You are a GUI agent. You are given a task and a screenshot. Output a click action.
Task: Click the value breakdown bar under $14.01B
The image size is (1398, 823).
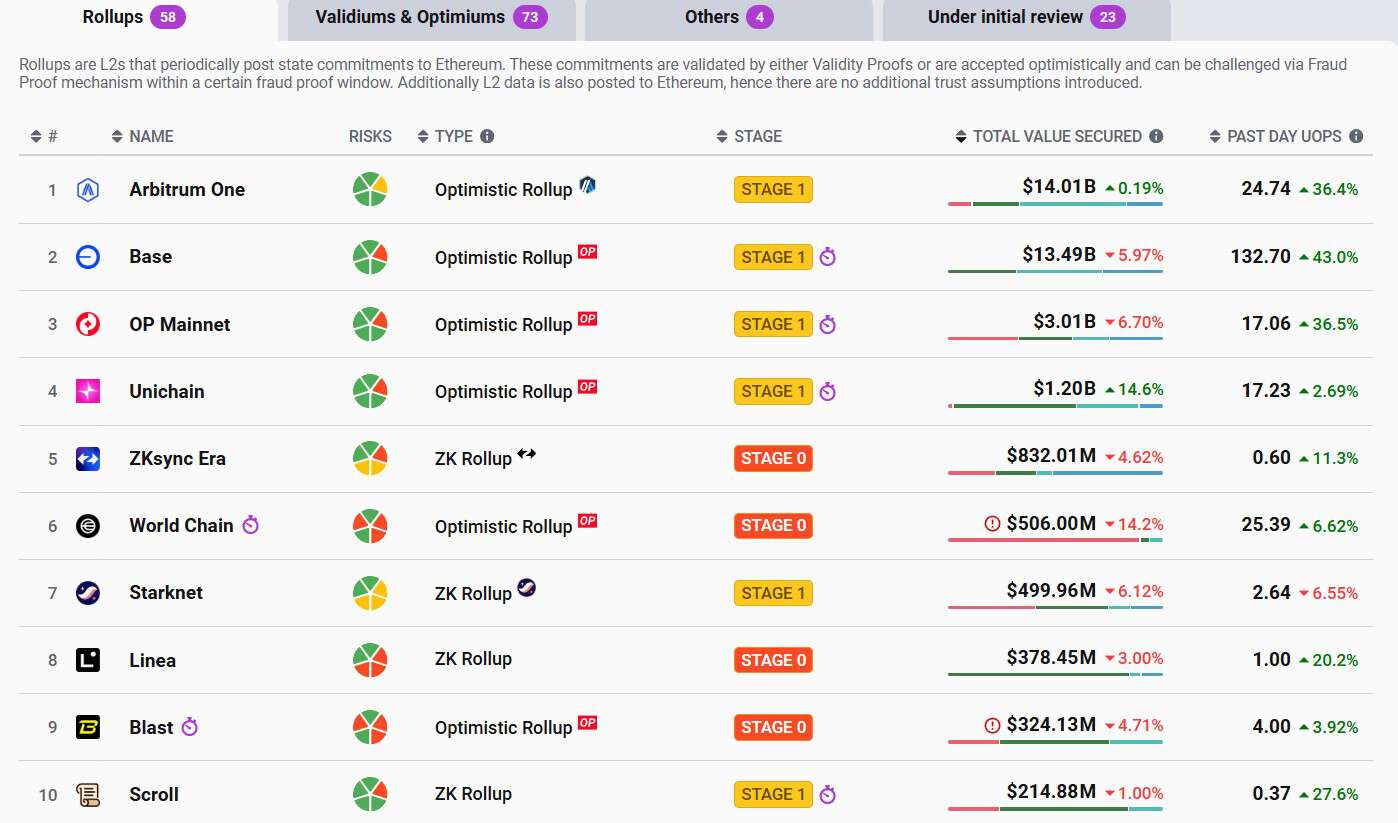tap(1055, 204)
